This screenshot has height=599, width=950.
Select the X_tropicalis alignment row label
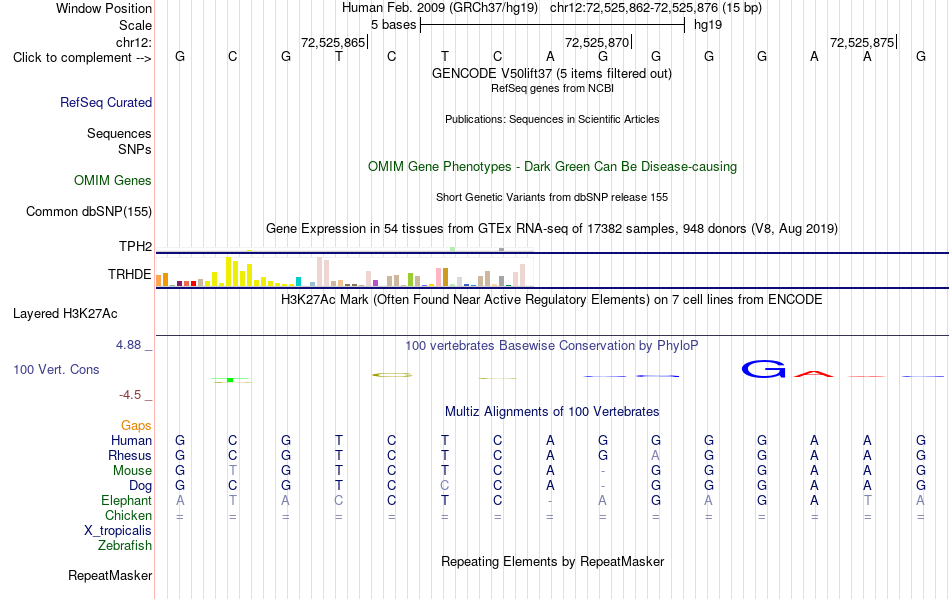point(118,531)
